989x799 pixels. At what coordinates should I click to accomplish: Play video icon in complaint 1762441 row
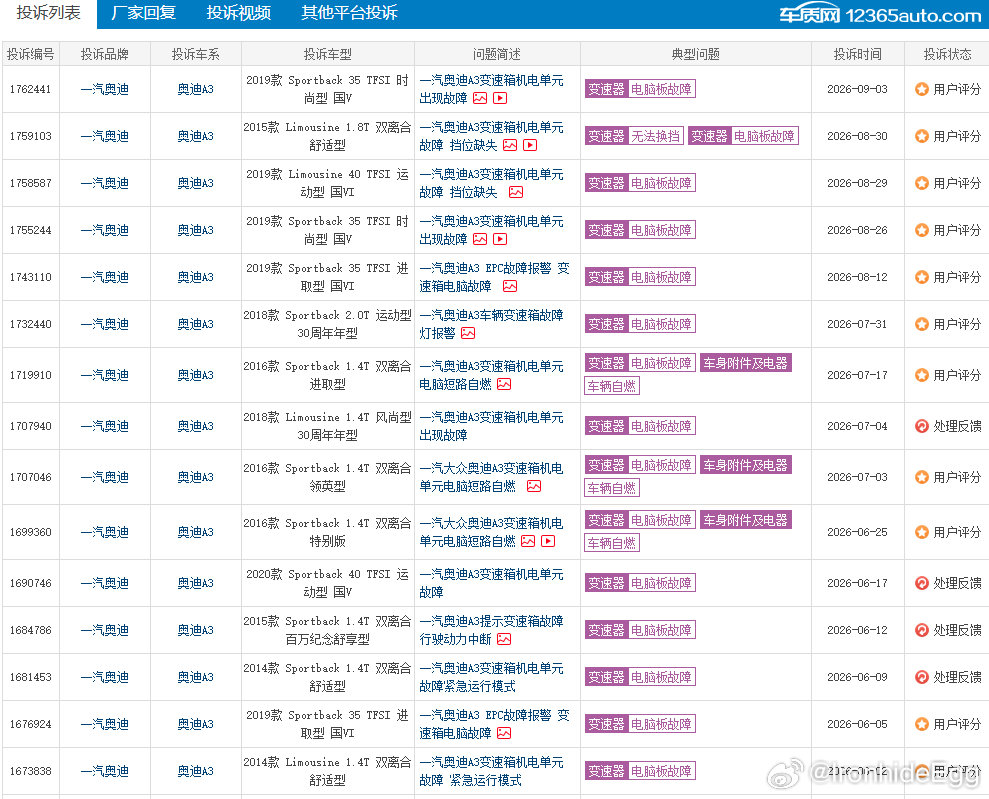click(500, 98)
